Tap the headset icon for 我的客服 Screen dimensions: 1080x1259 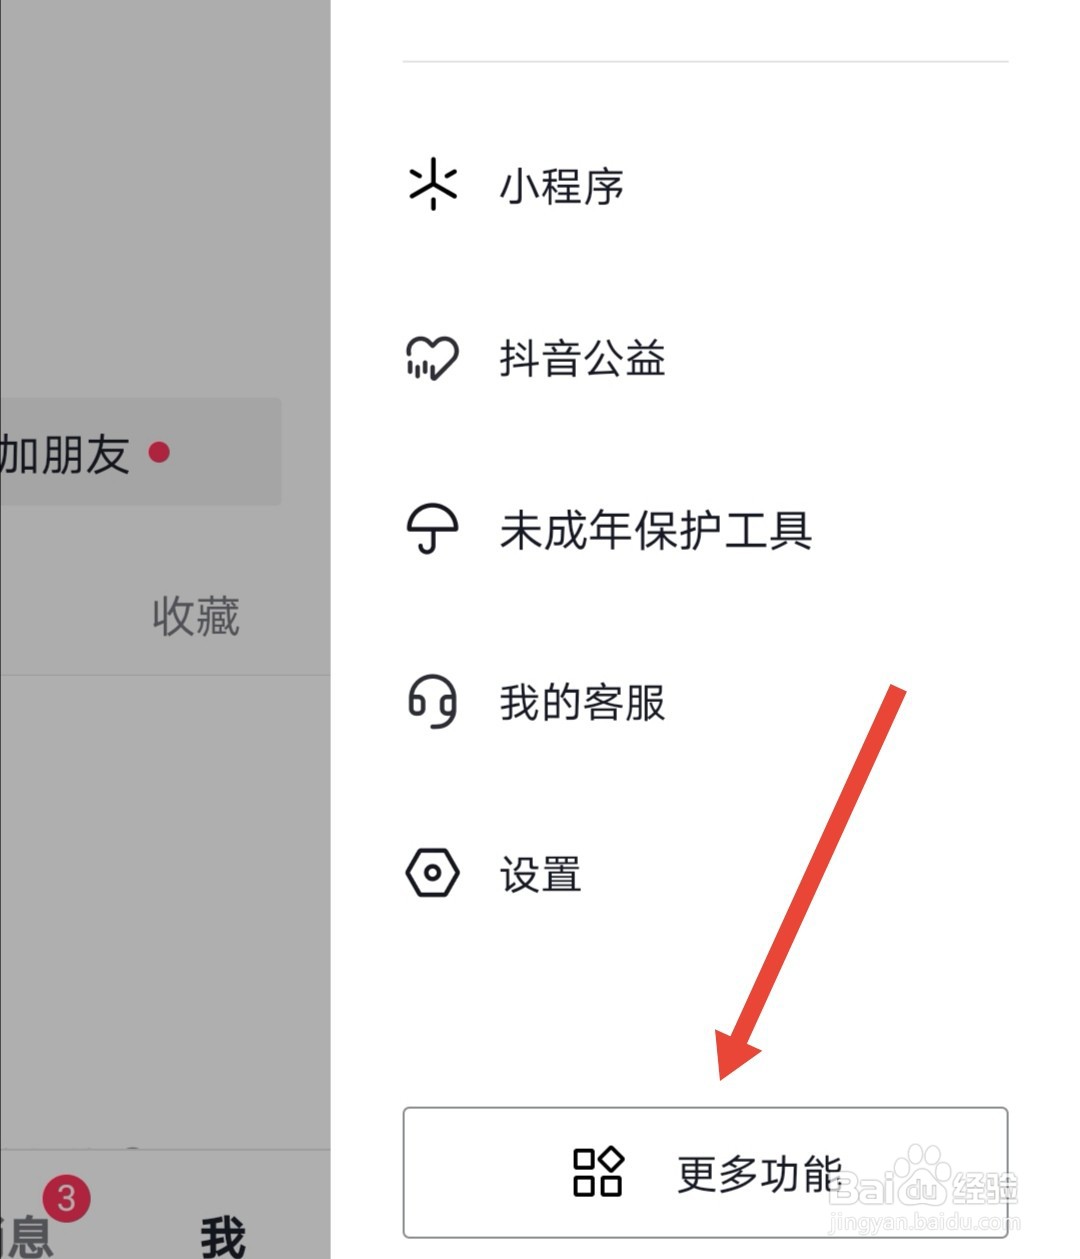(x=432, y=701)
